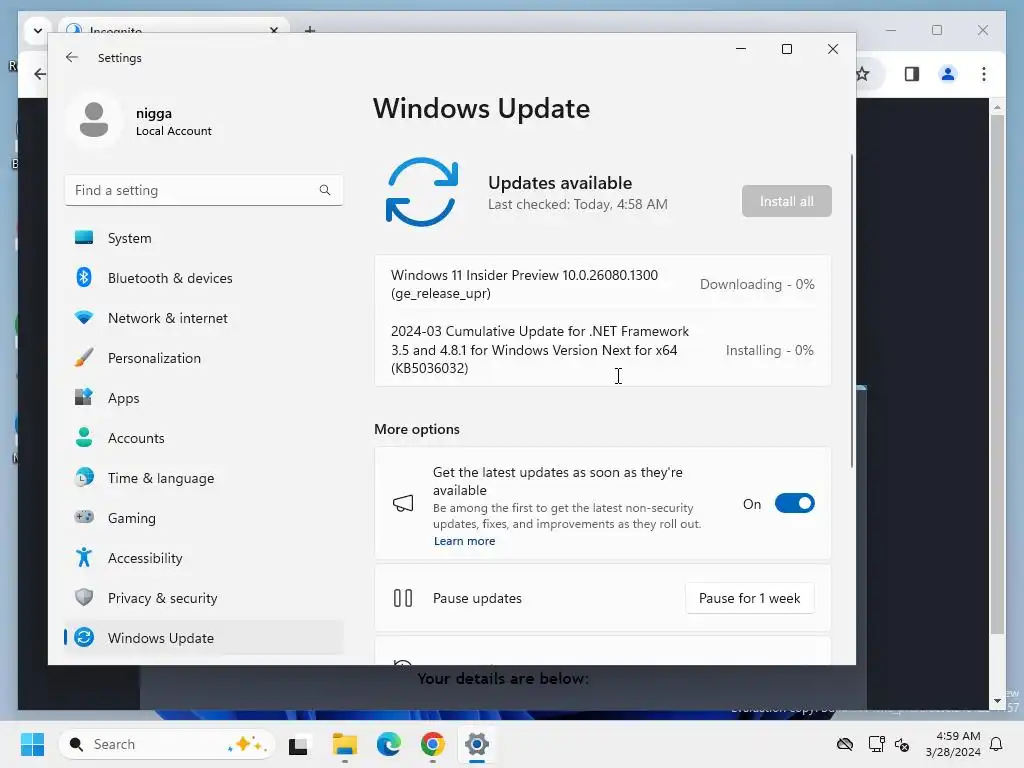1024x768 pixels.
Task: Open Task View on the taskbar
Action: pos(298,744)
